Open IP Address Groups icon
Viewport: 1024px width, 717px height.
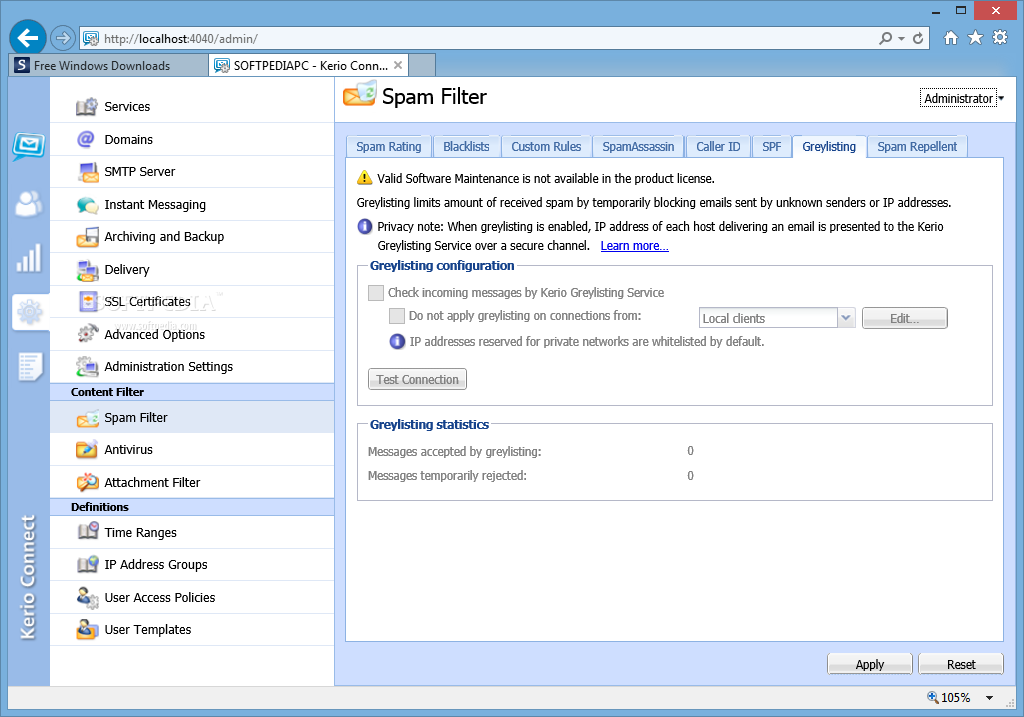[88, 565]
